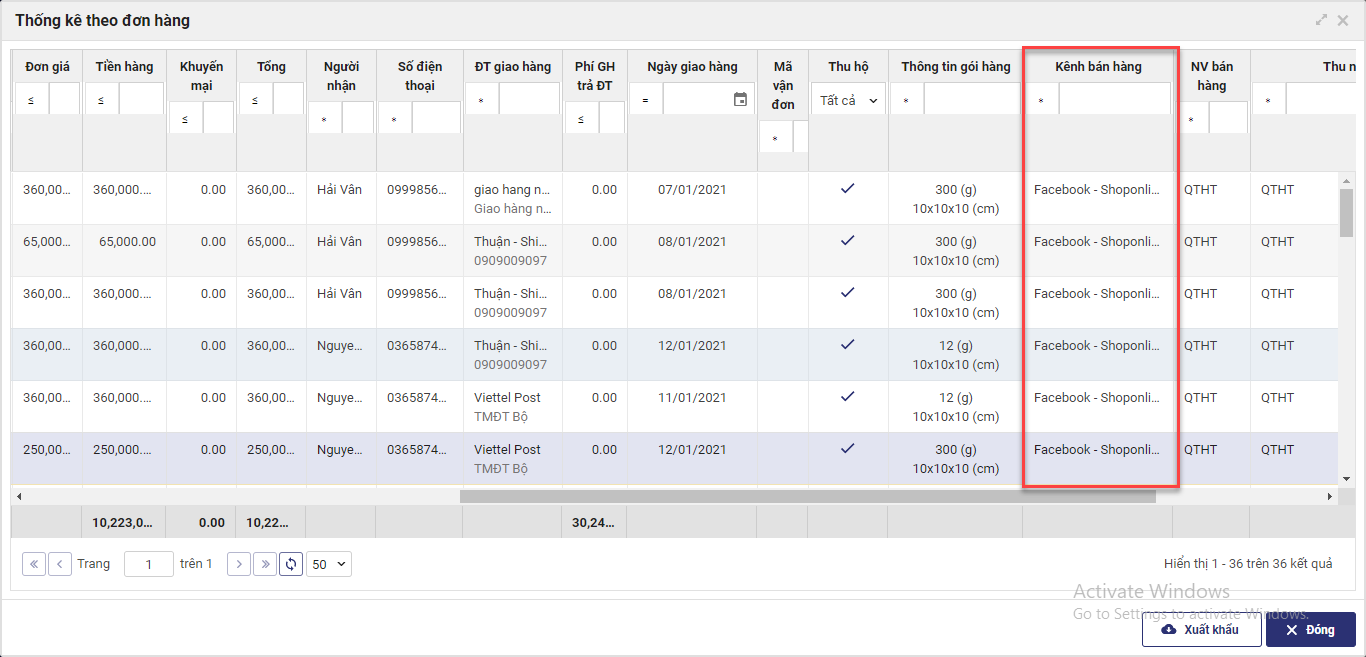Screen dimensions: 1366x657
Task: Focus the Kênh bán hàng filter text field
Action: (x=1114, y=100)
